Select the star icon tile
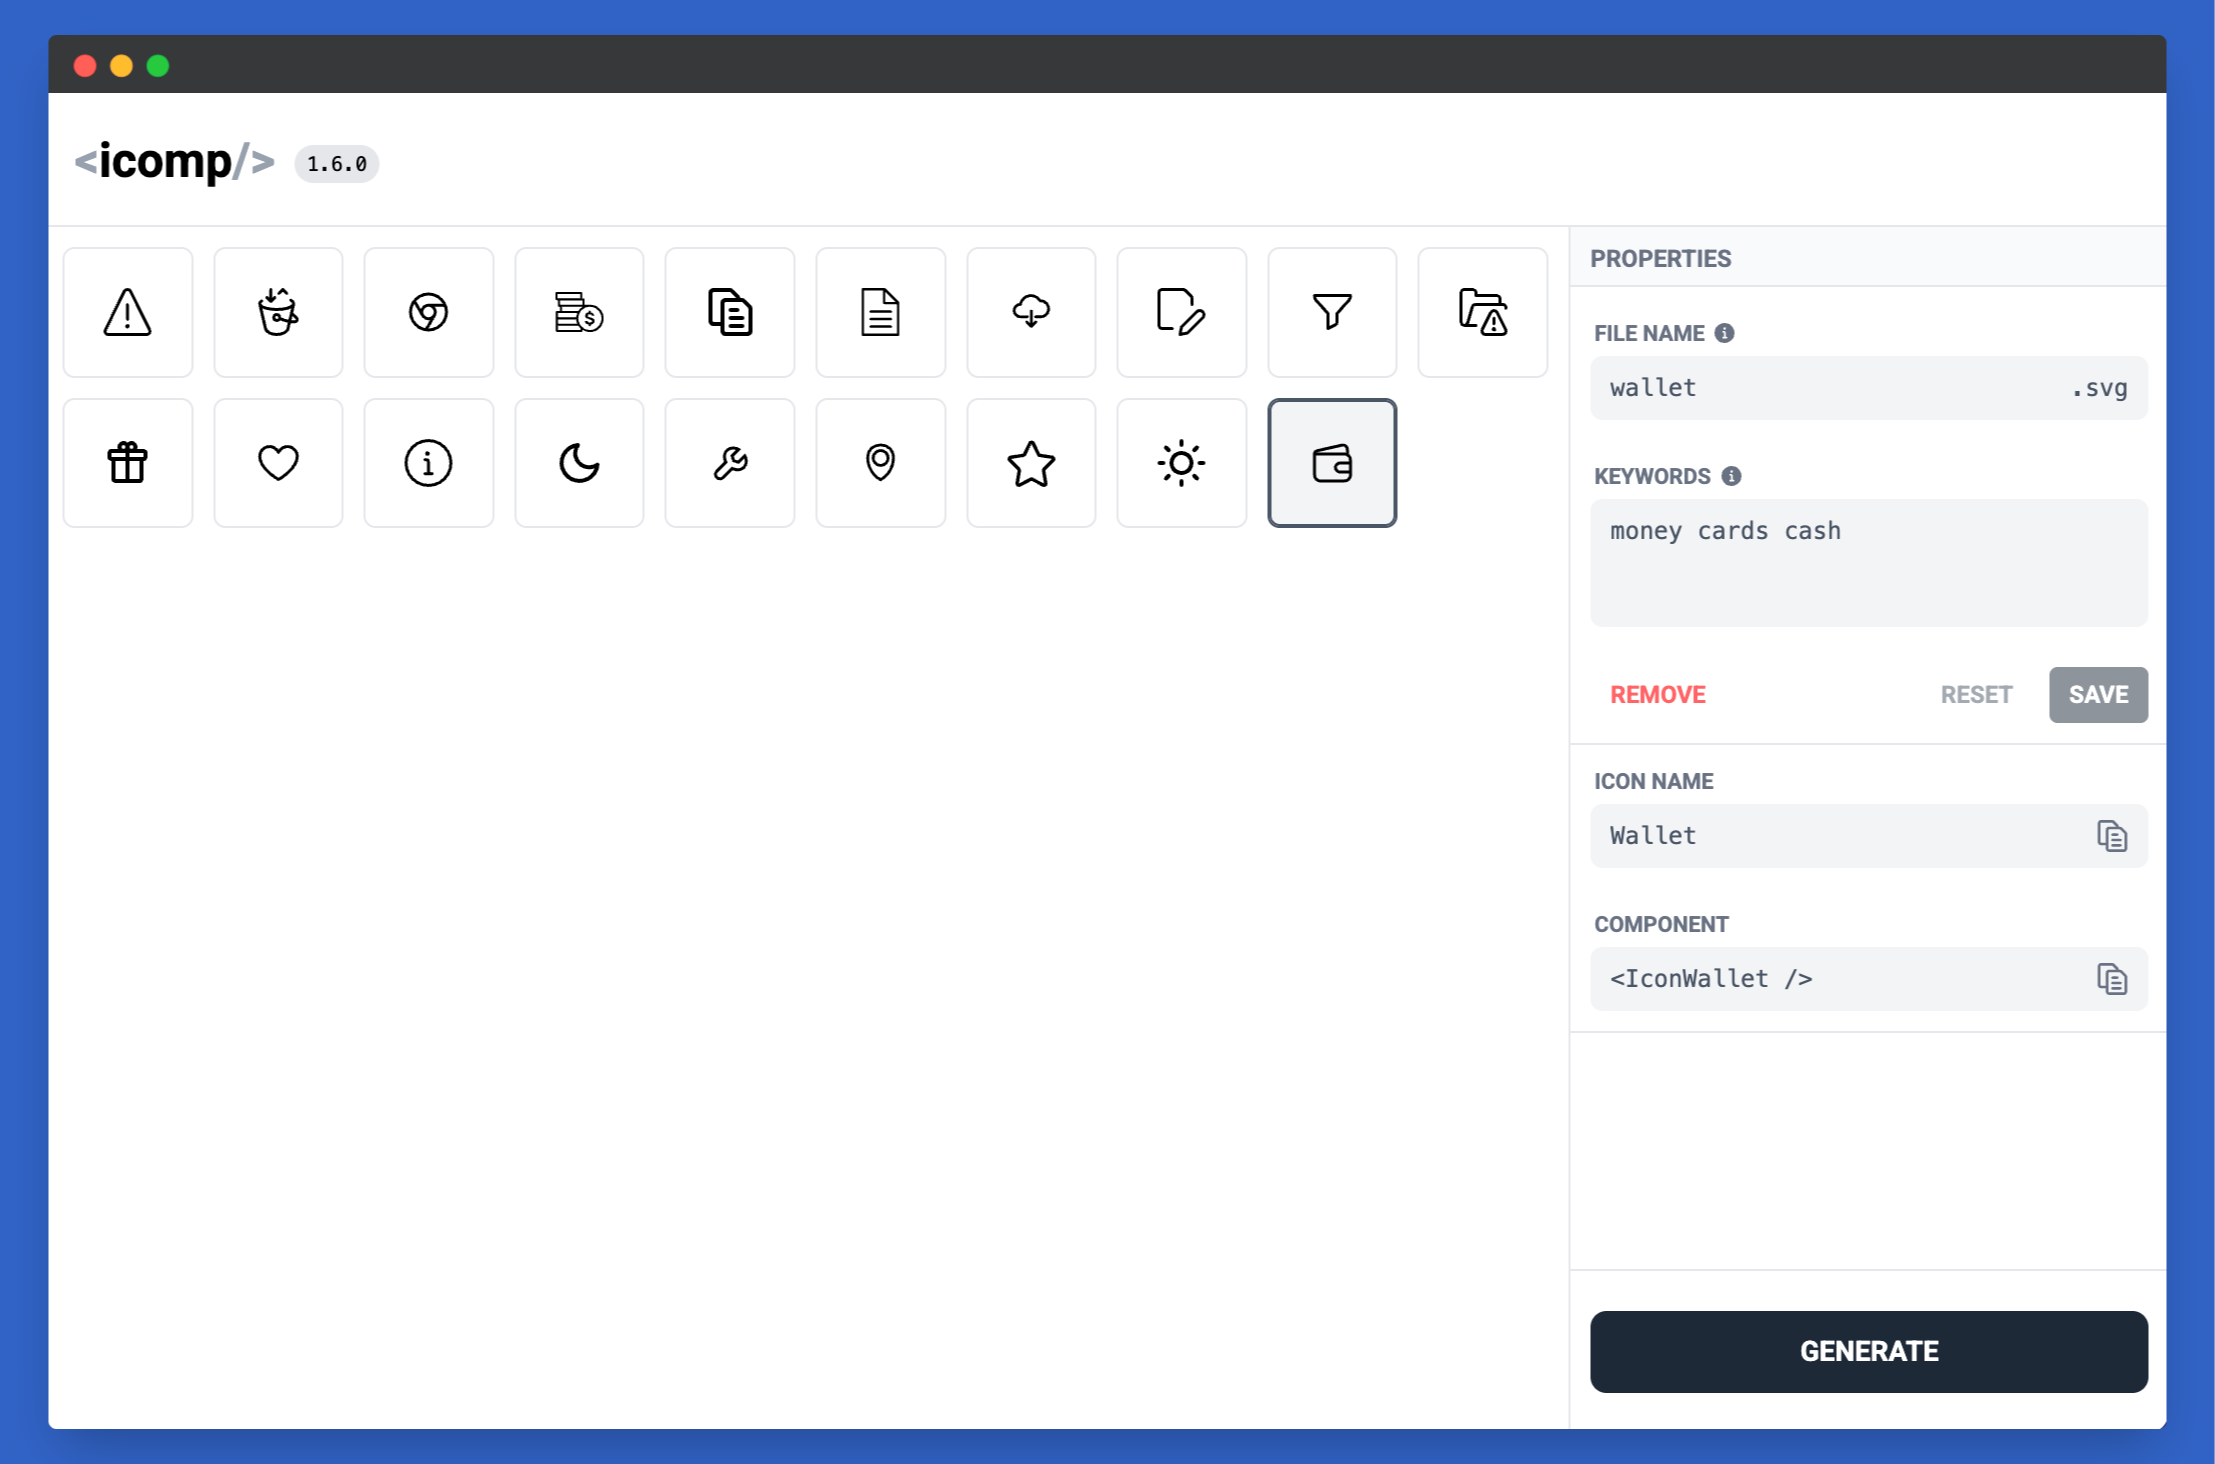Image resolution: width=2215 pixels, height=1464 pixels. point(1031,463)
